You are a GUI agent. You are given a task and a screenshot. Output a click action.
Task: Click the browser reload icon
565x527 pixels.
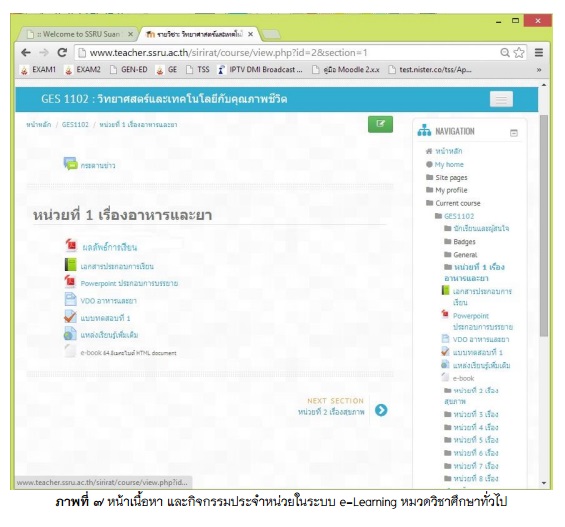[62, 53]
